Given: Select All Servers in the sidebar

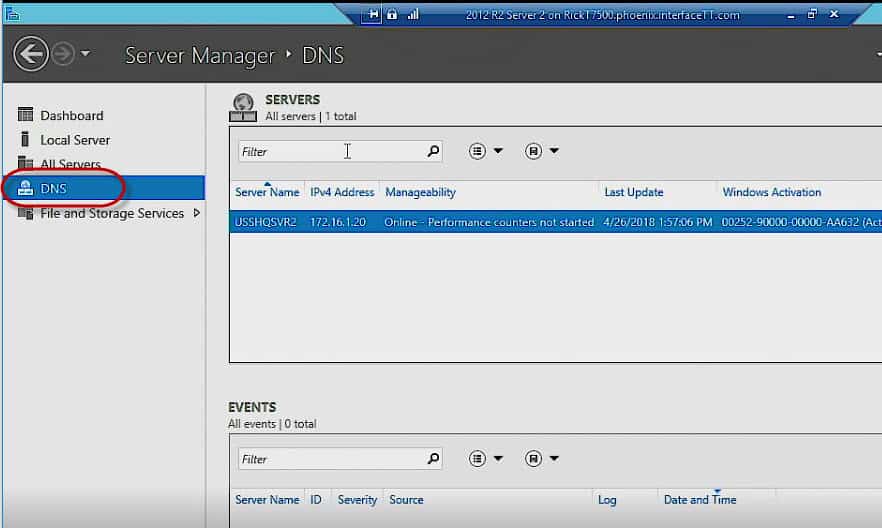Looking at the screenshot, I should pos(70,164).
